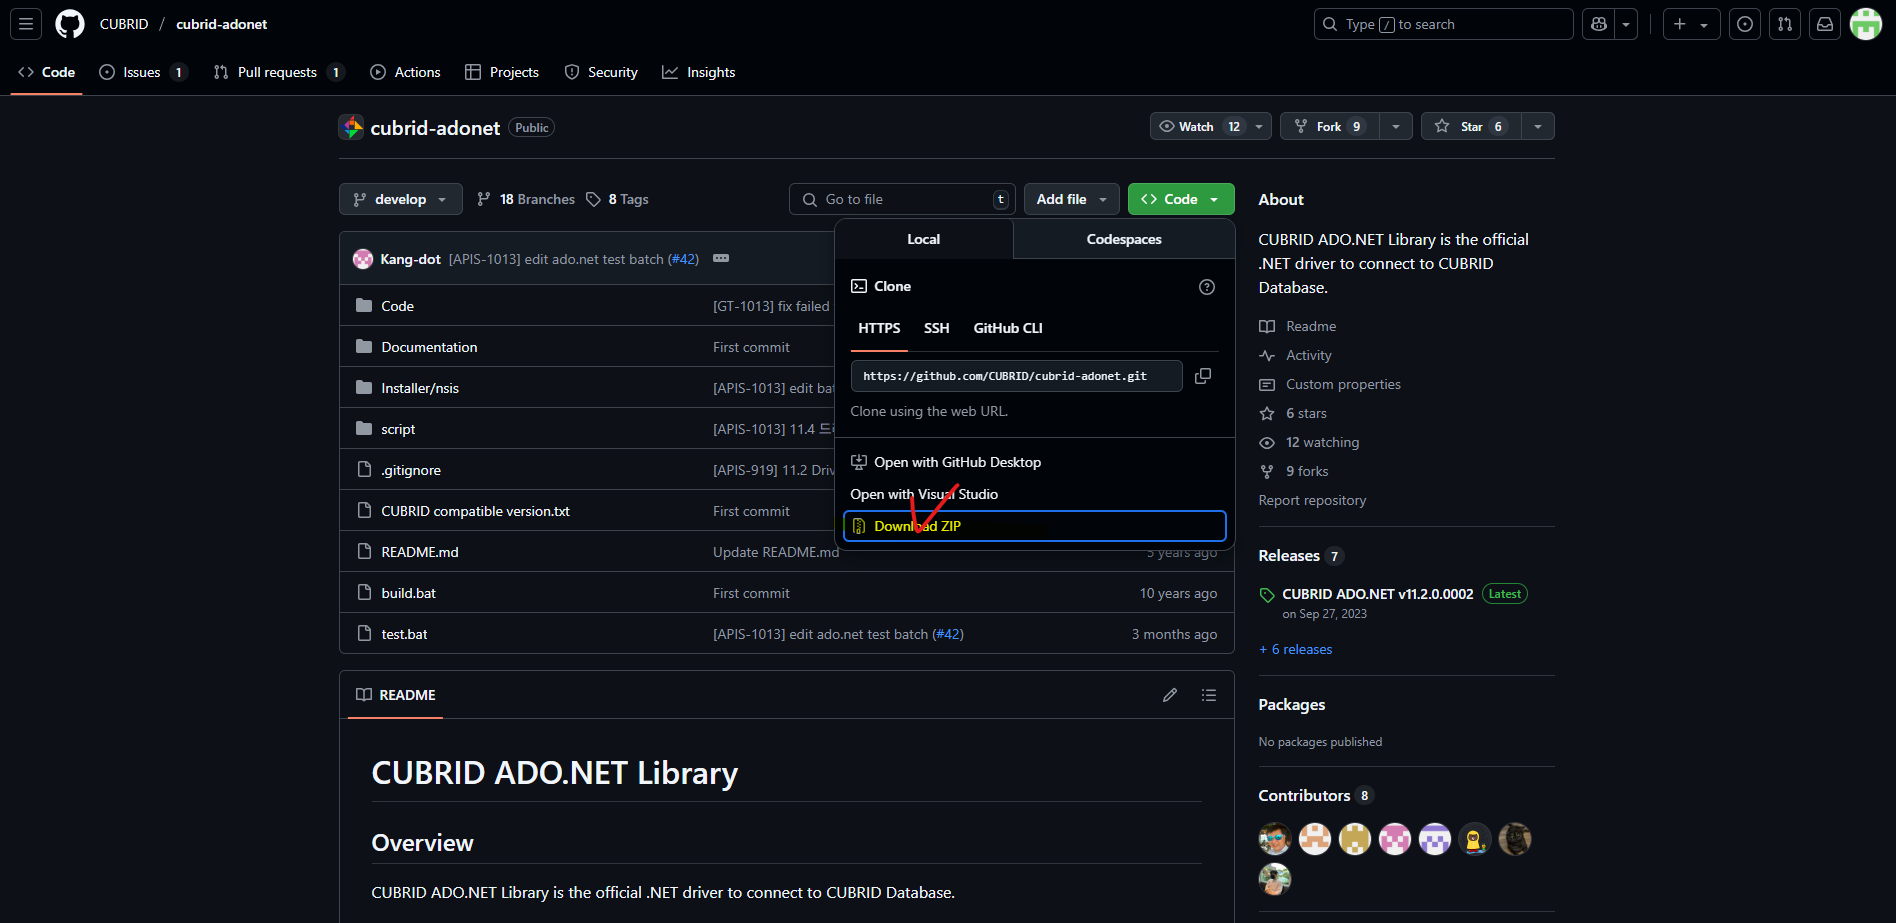
Task: Select the GitHub CLI clone option
Action: pyautogui.click(x=1008, y=328)
